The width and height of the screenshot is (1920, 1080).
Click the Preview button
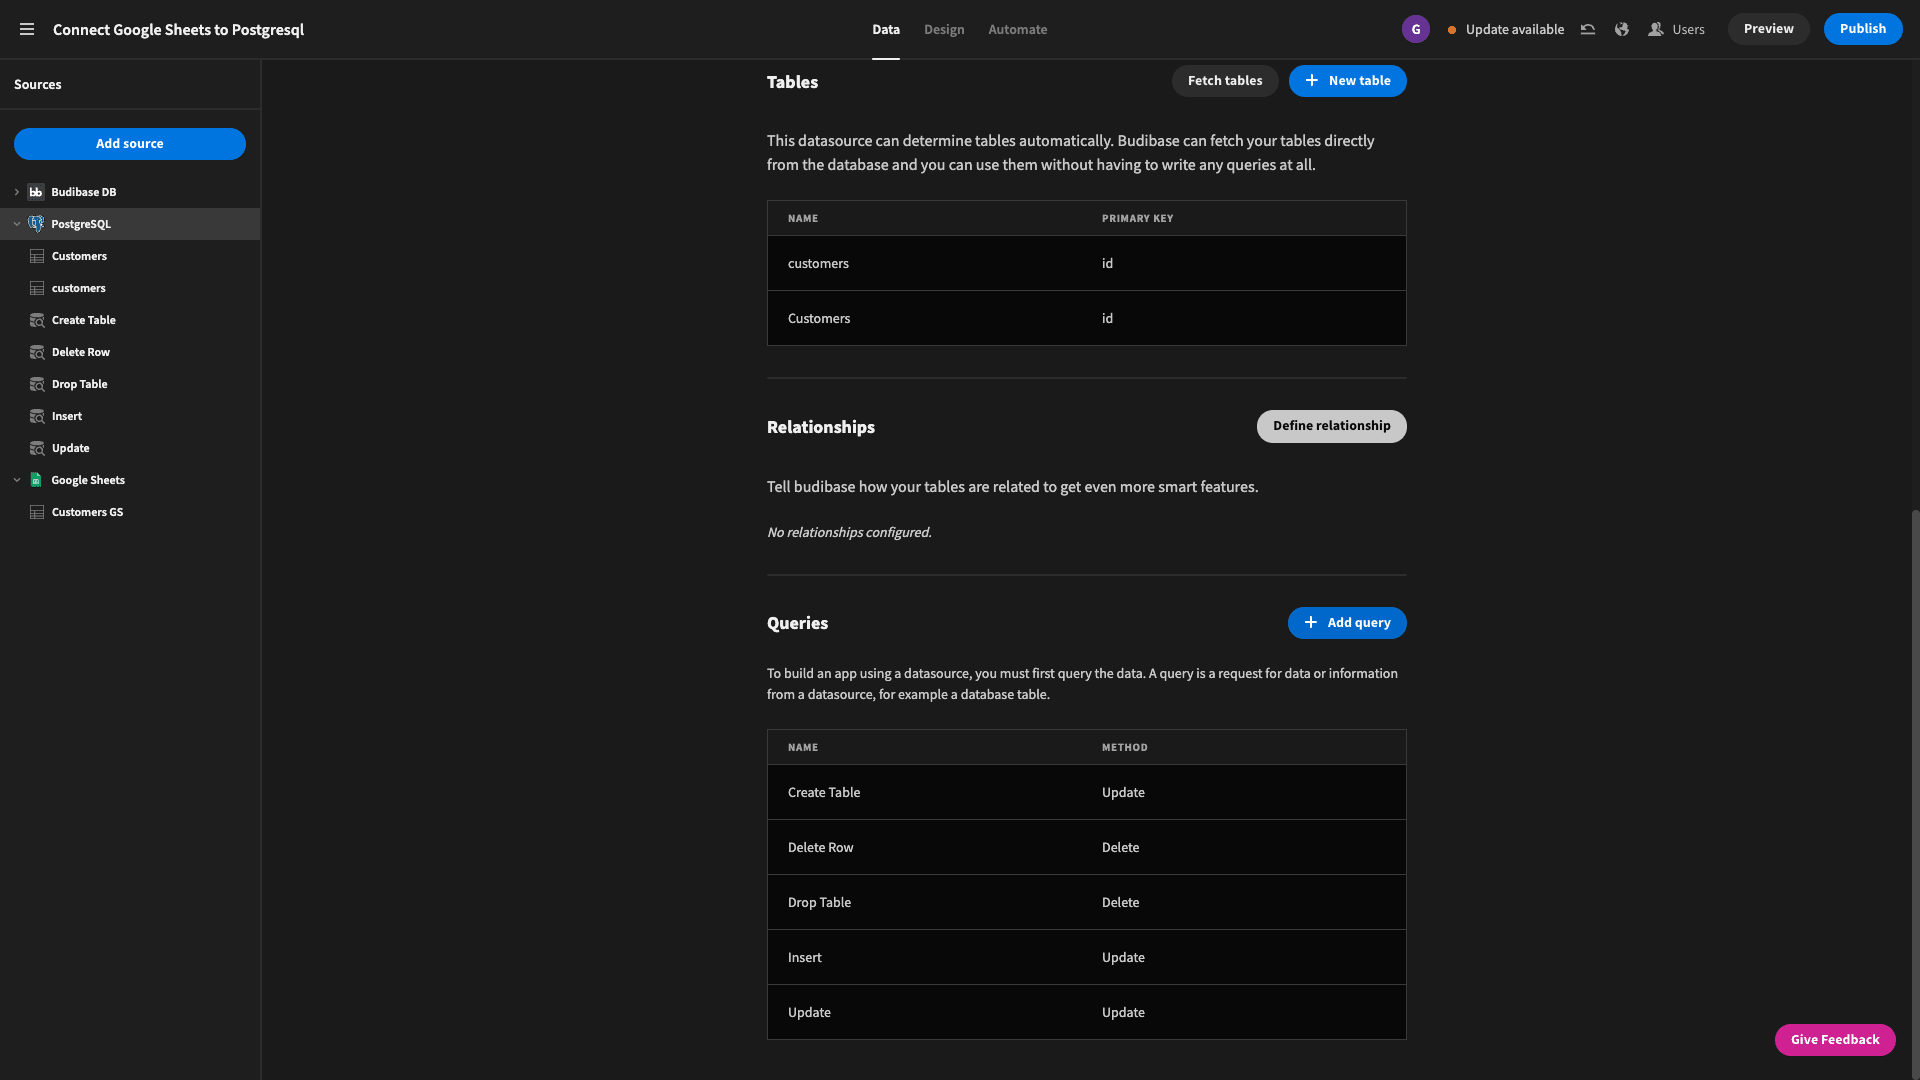tap(1768, 29)
